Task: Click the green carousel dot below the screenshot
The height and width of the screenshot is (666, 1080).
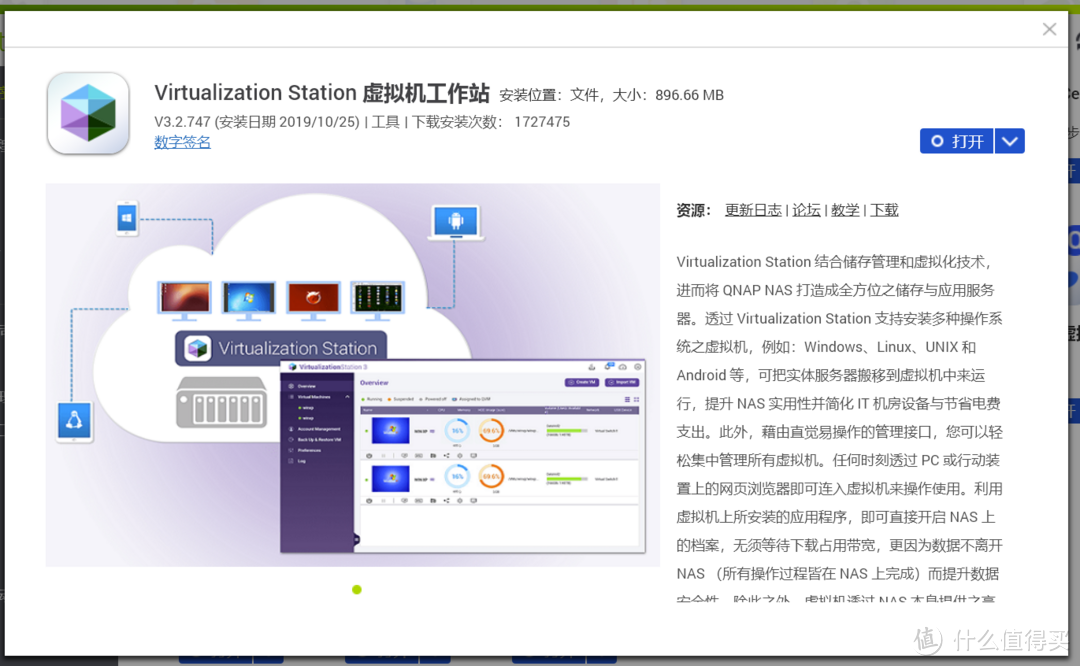Action: click(357, 590)
